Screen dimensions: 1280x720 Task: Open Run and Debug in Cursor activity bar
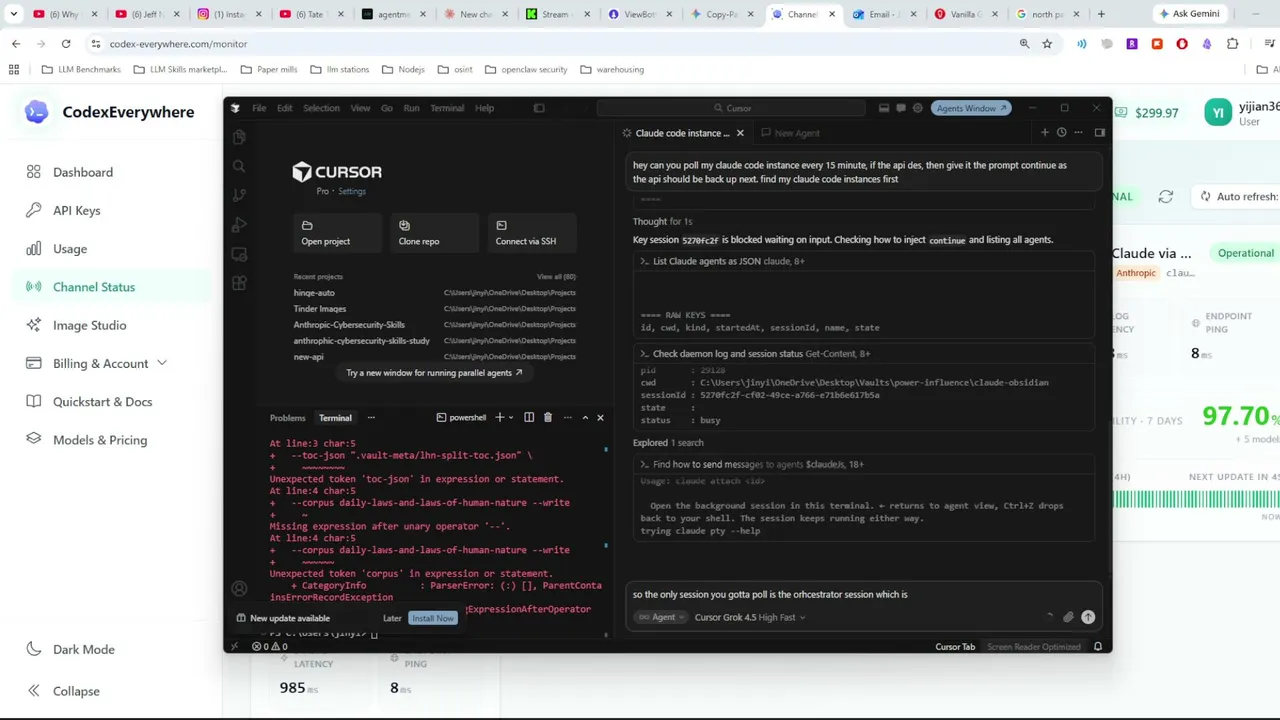(x=239, y=225)
